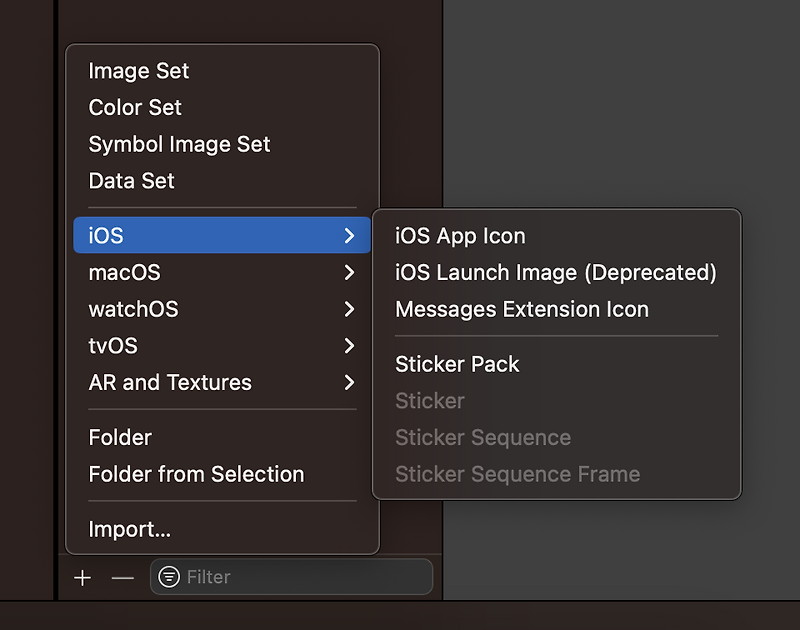Choose Symbol Image Set
The width and height of the screenshot is (800, 630).
click(179, 144)
